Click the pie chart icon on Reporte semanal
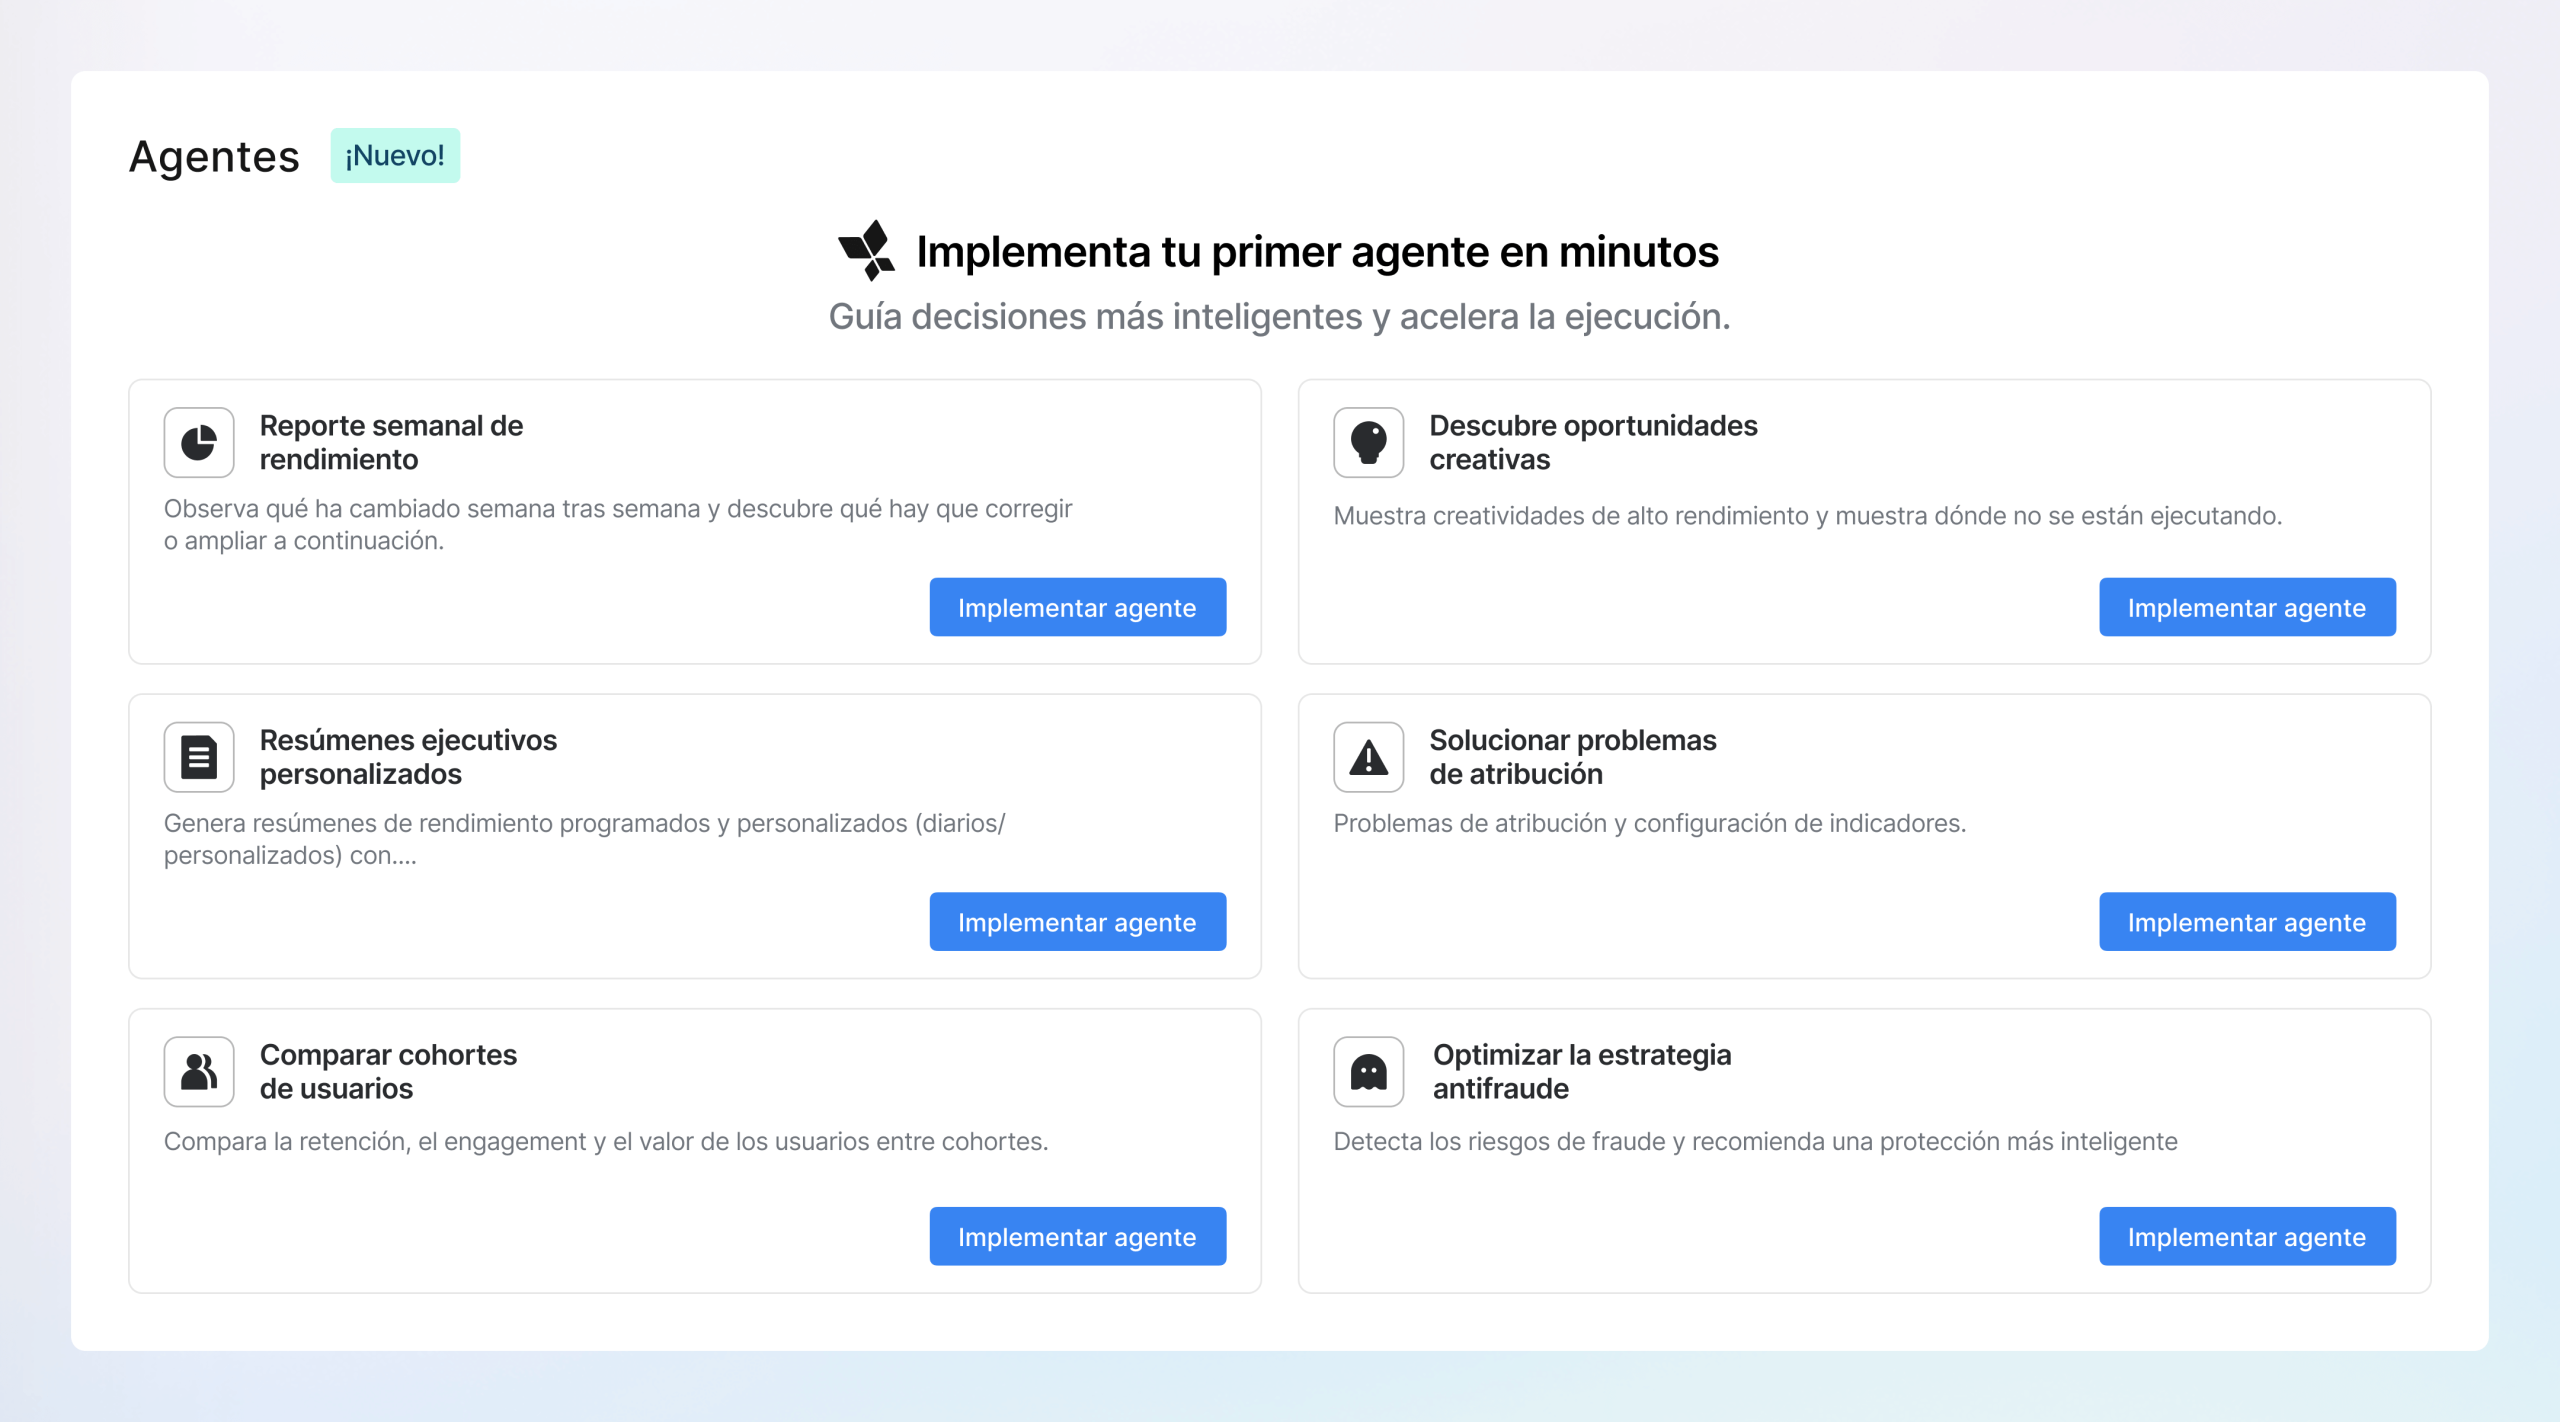 coord(198,442)
